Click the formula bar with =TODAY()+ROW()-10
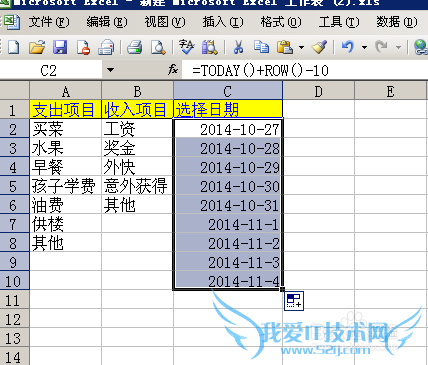Screen dimensions: 428x365 (305, 70)
